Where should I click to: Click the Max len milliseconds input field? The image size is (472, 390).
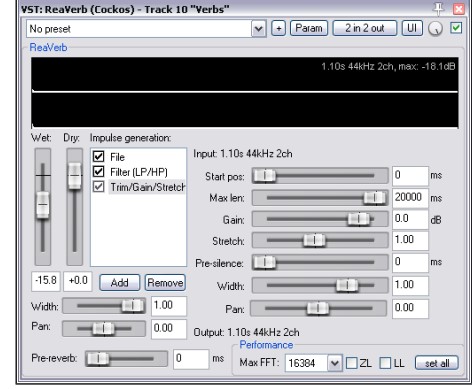coord(410,198)
